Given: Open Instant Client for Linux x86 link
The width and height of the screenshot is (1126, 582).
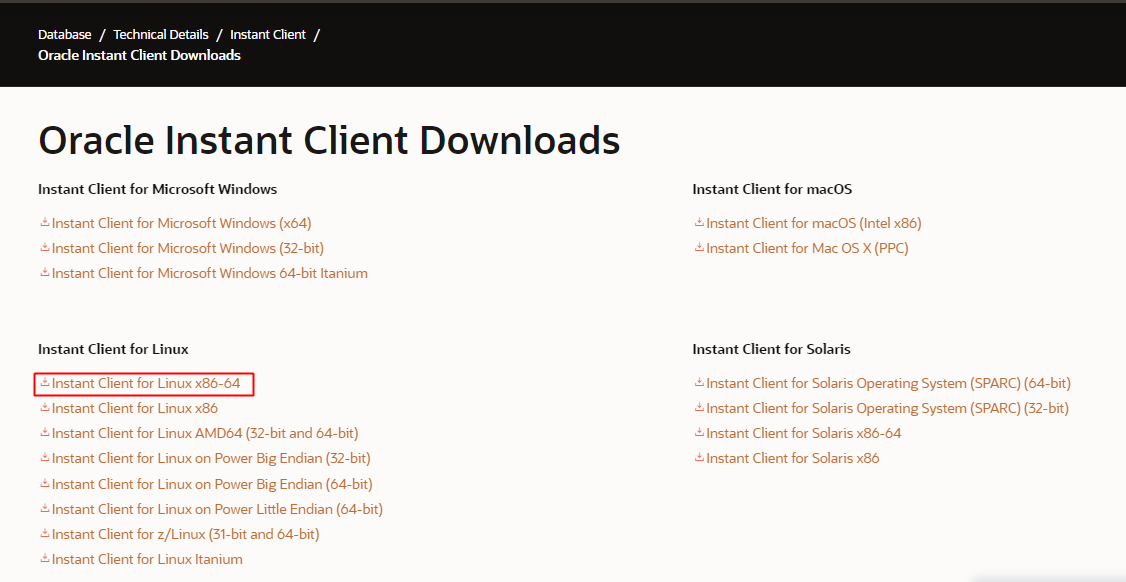Looking at the screenshot, I should click(135, 408).
